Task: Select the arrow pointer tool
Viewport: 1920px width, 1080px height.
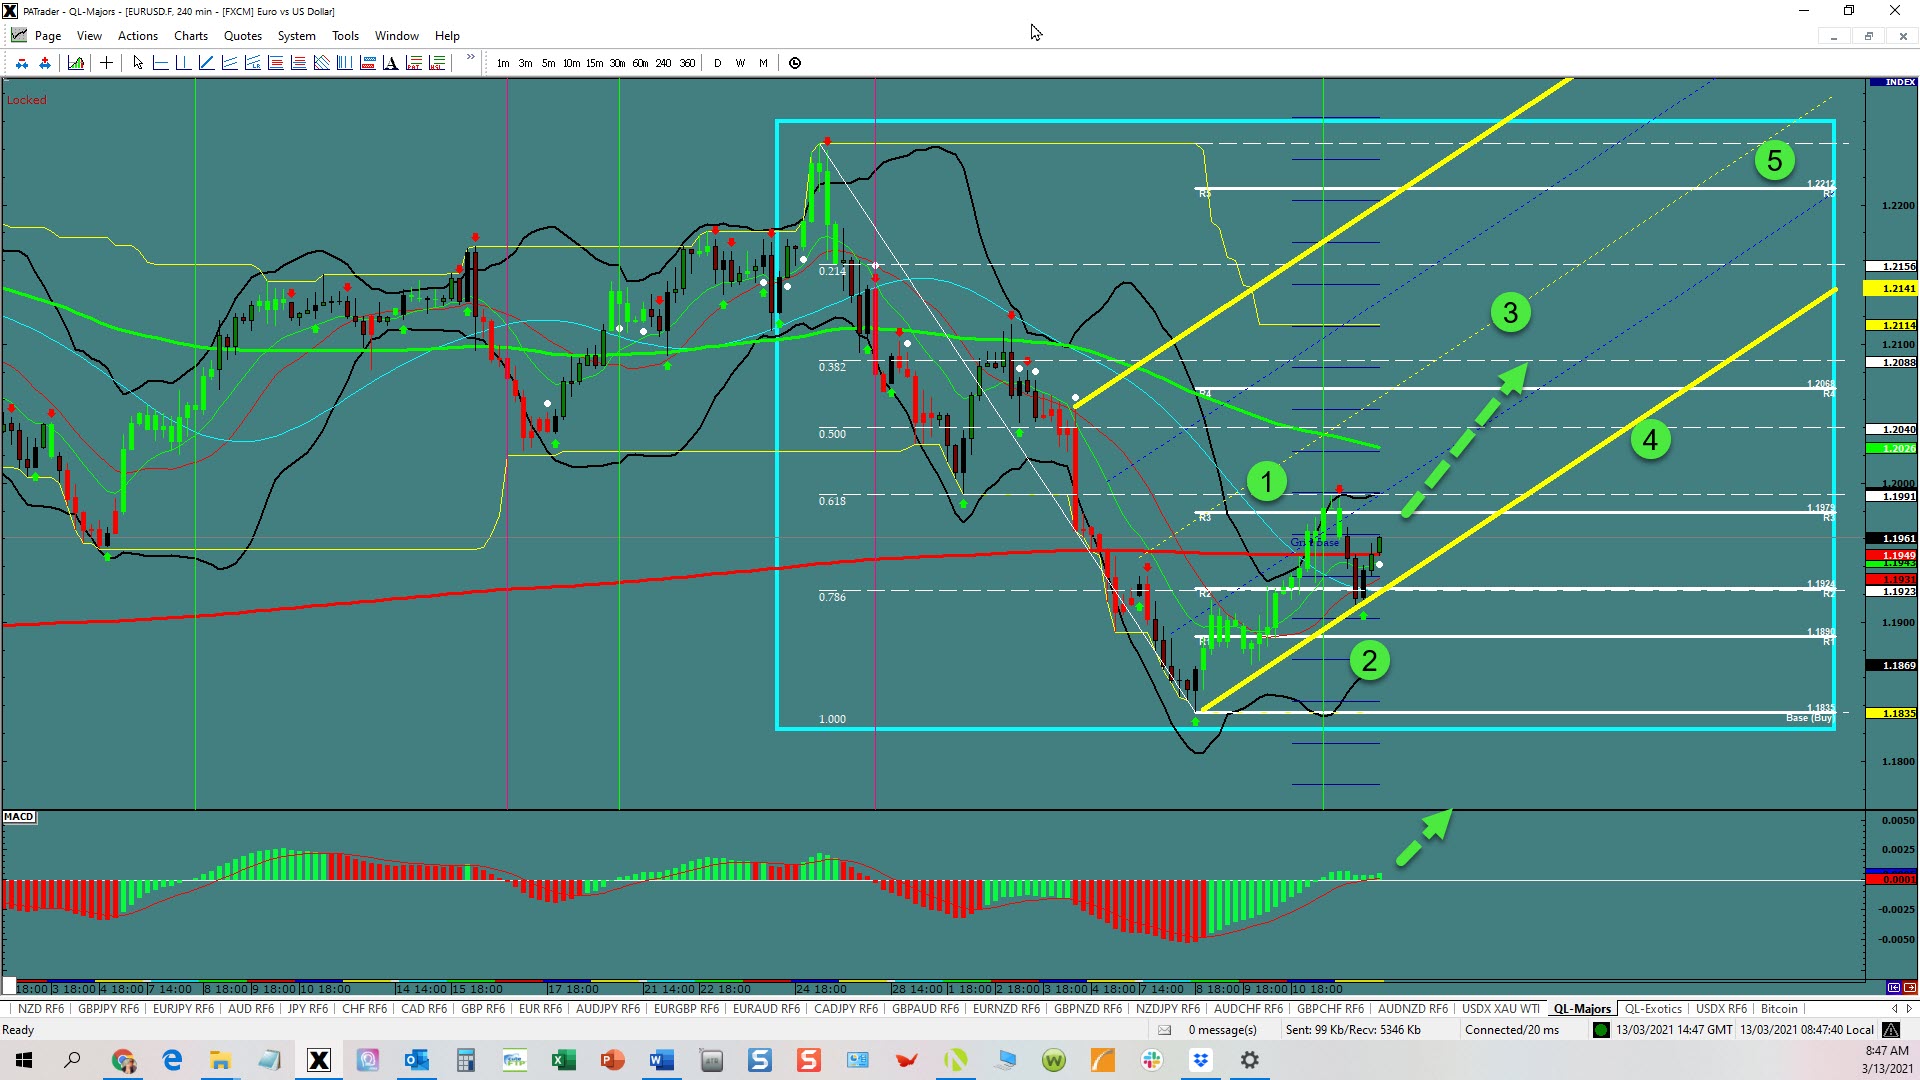Action: tap(138, 63)
